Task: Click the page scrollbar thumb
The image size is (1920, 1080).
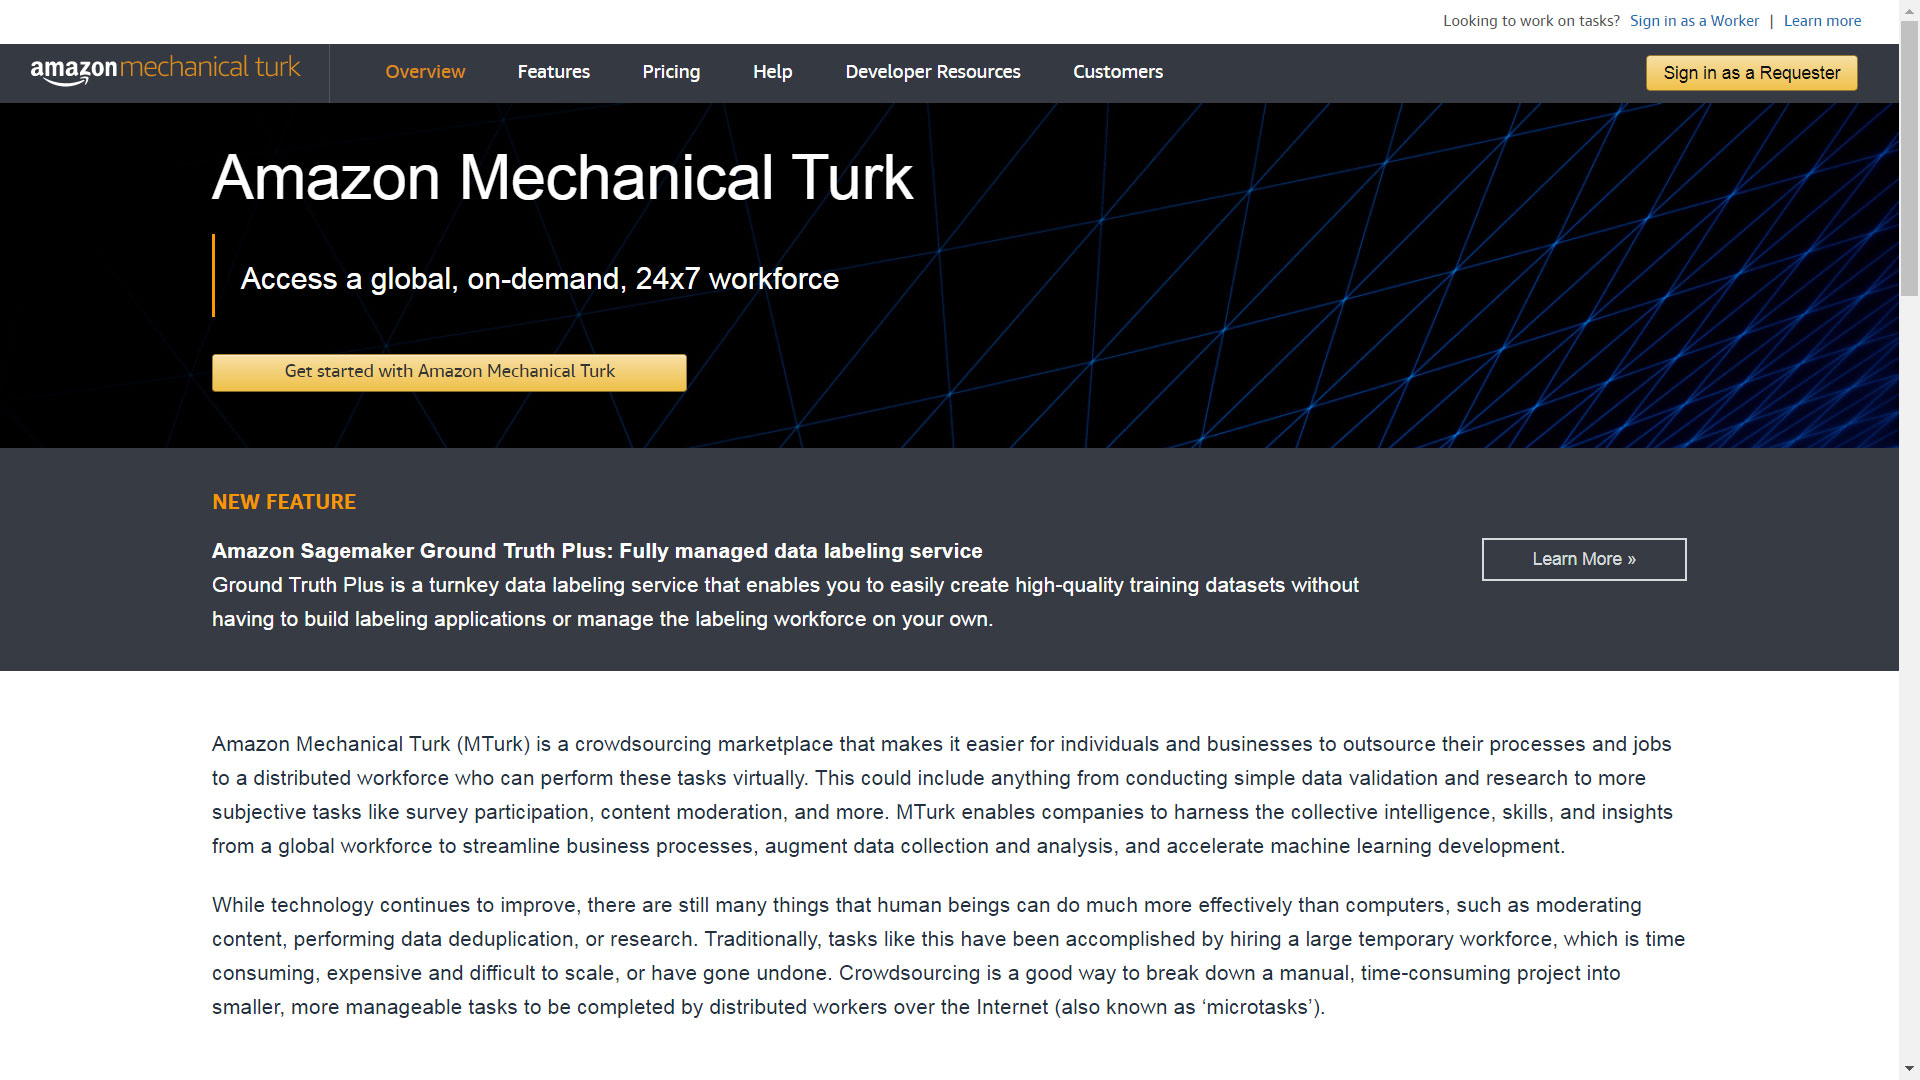Action: (1909, 160)
